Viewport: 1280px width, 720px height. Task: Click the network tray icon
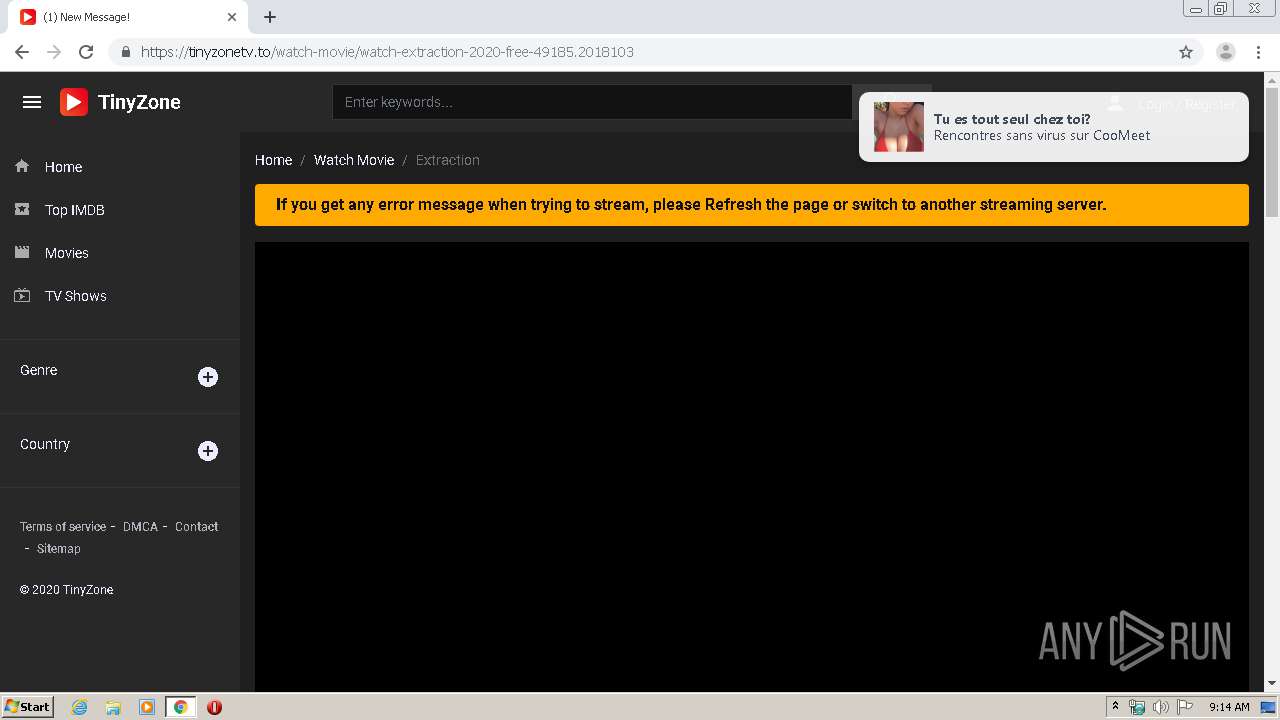tap(1137, 707)
